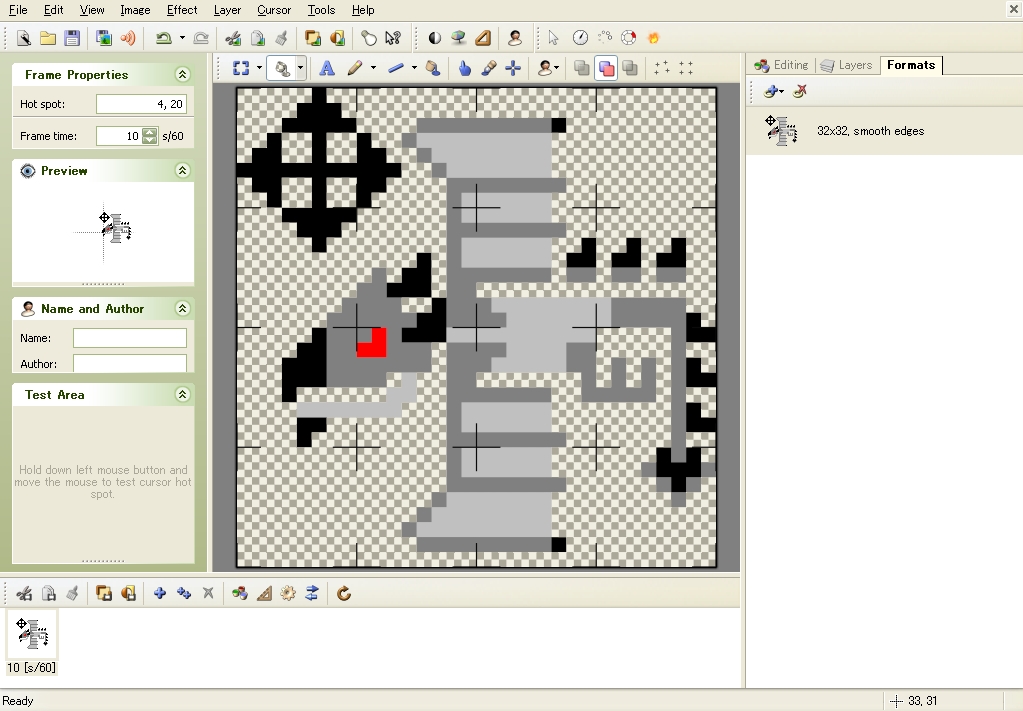Select the Text tool (letter A)
1023x711 pixels.
(327, 68)
